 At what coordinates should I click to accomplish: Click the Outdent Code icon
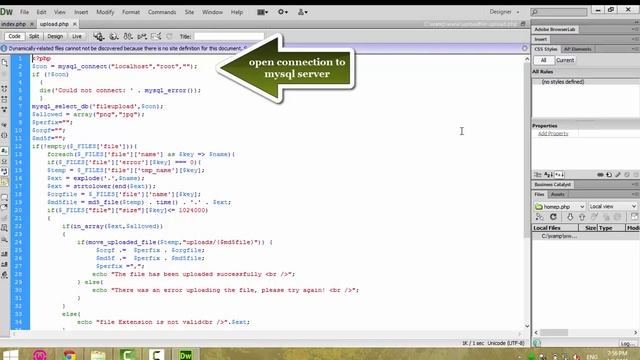(x=4, y=264)
